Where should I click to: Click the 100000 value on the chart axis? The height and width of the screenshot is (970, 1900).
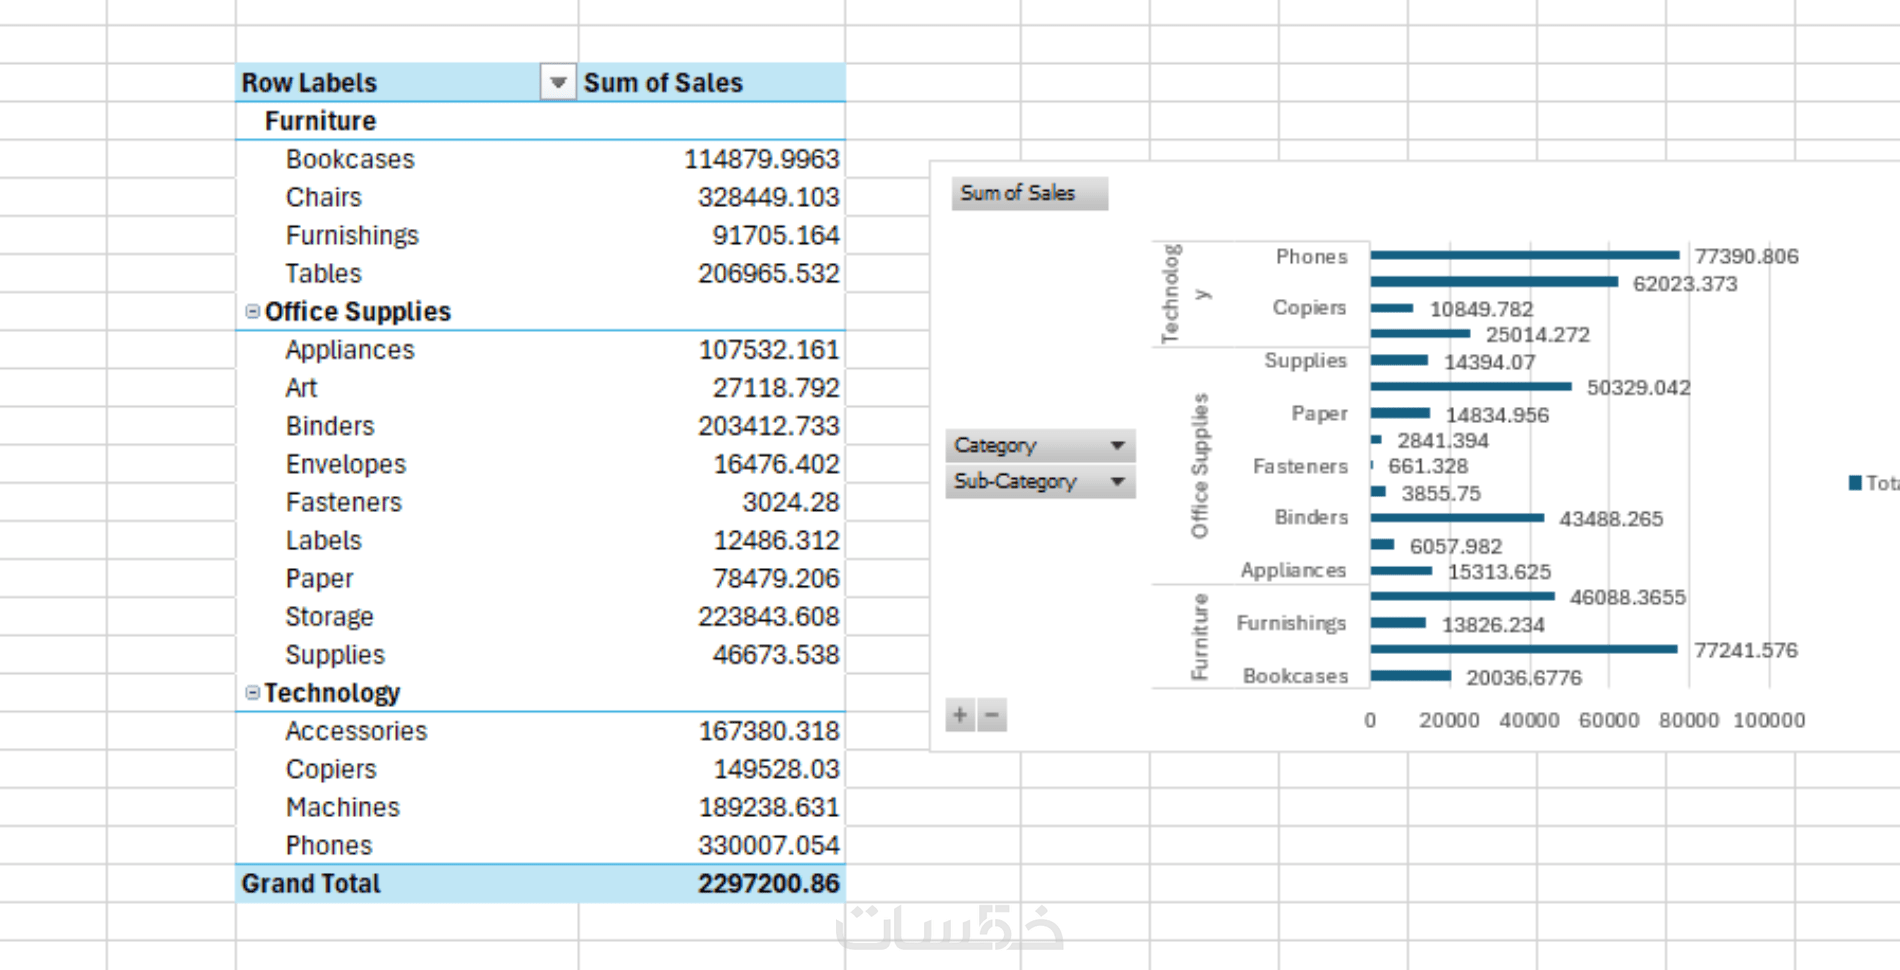tap(1769, 720)
